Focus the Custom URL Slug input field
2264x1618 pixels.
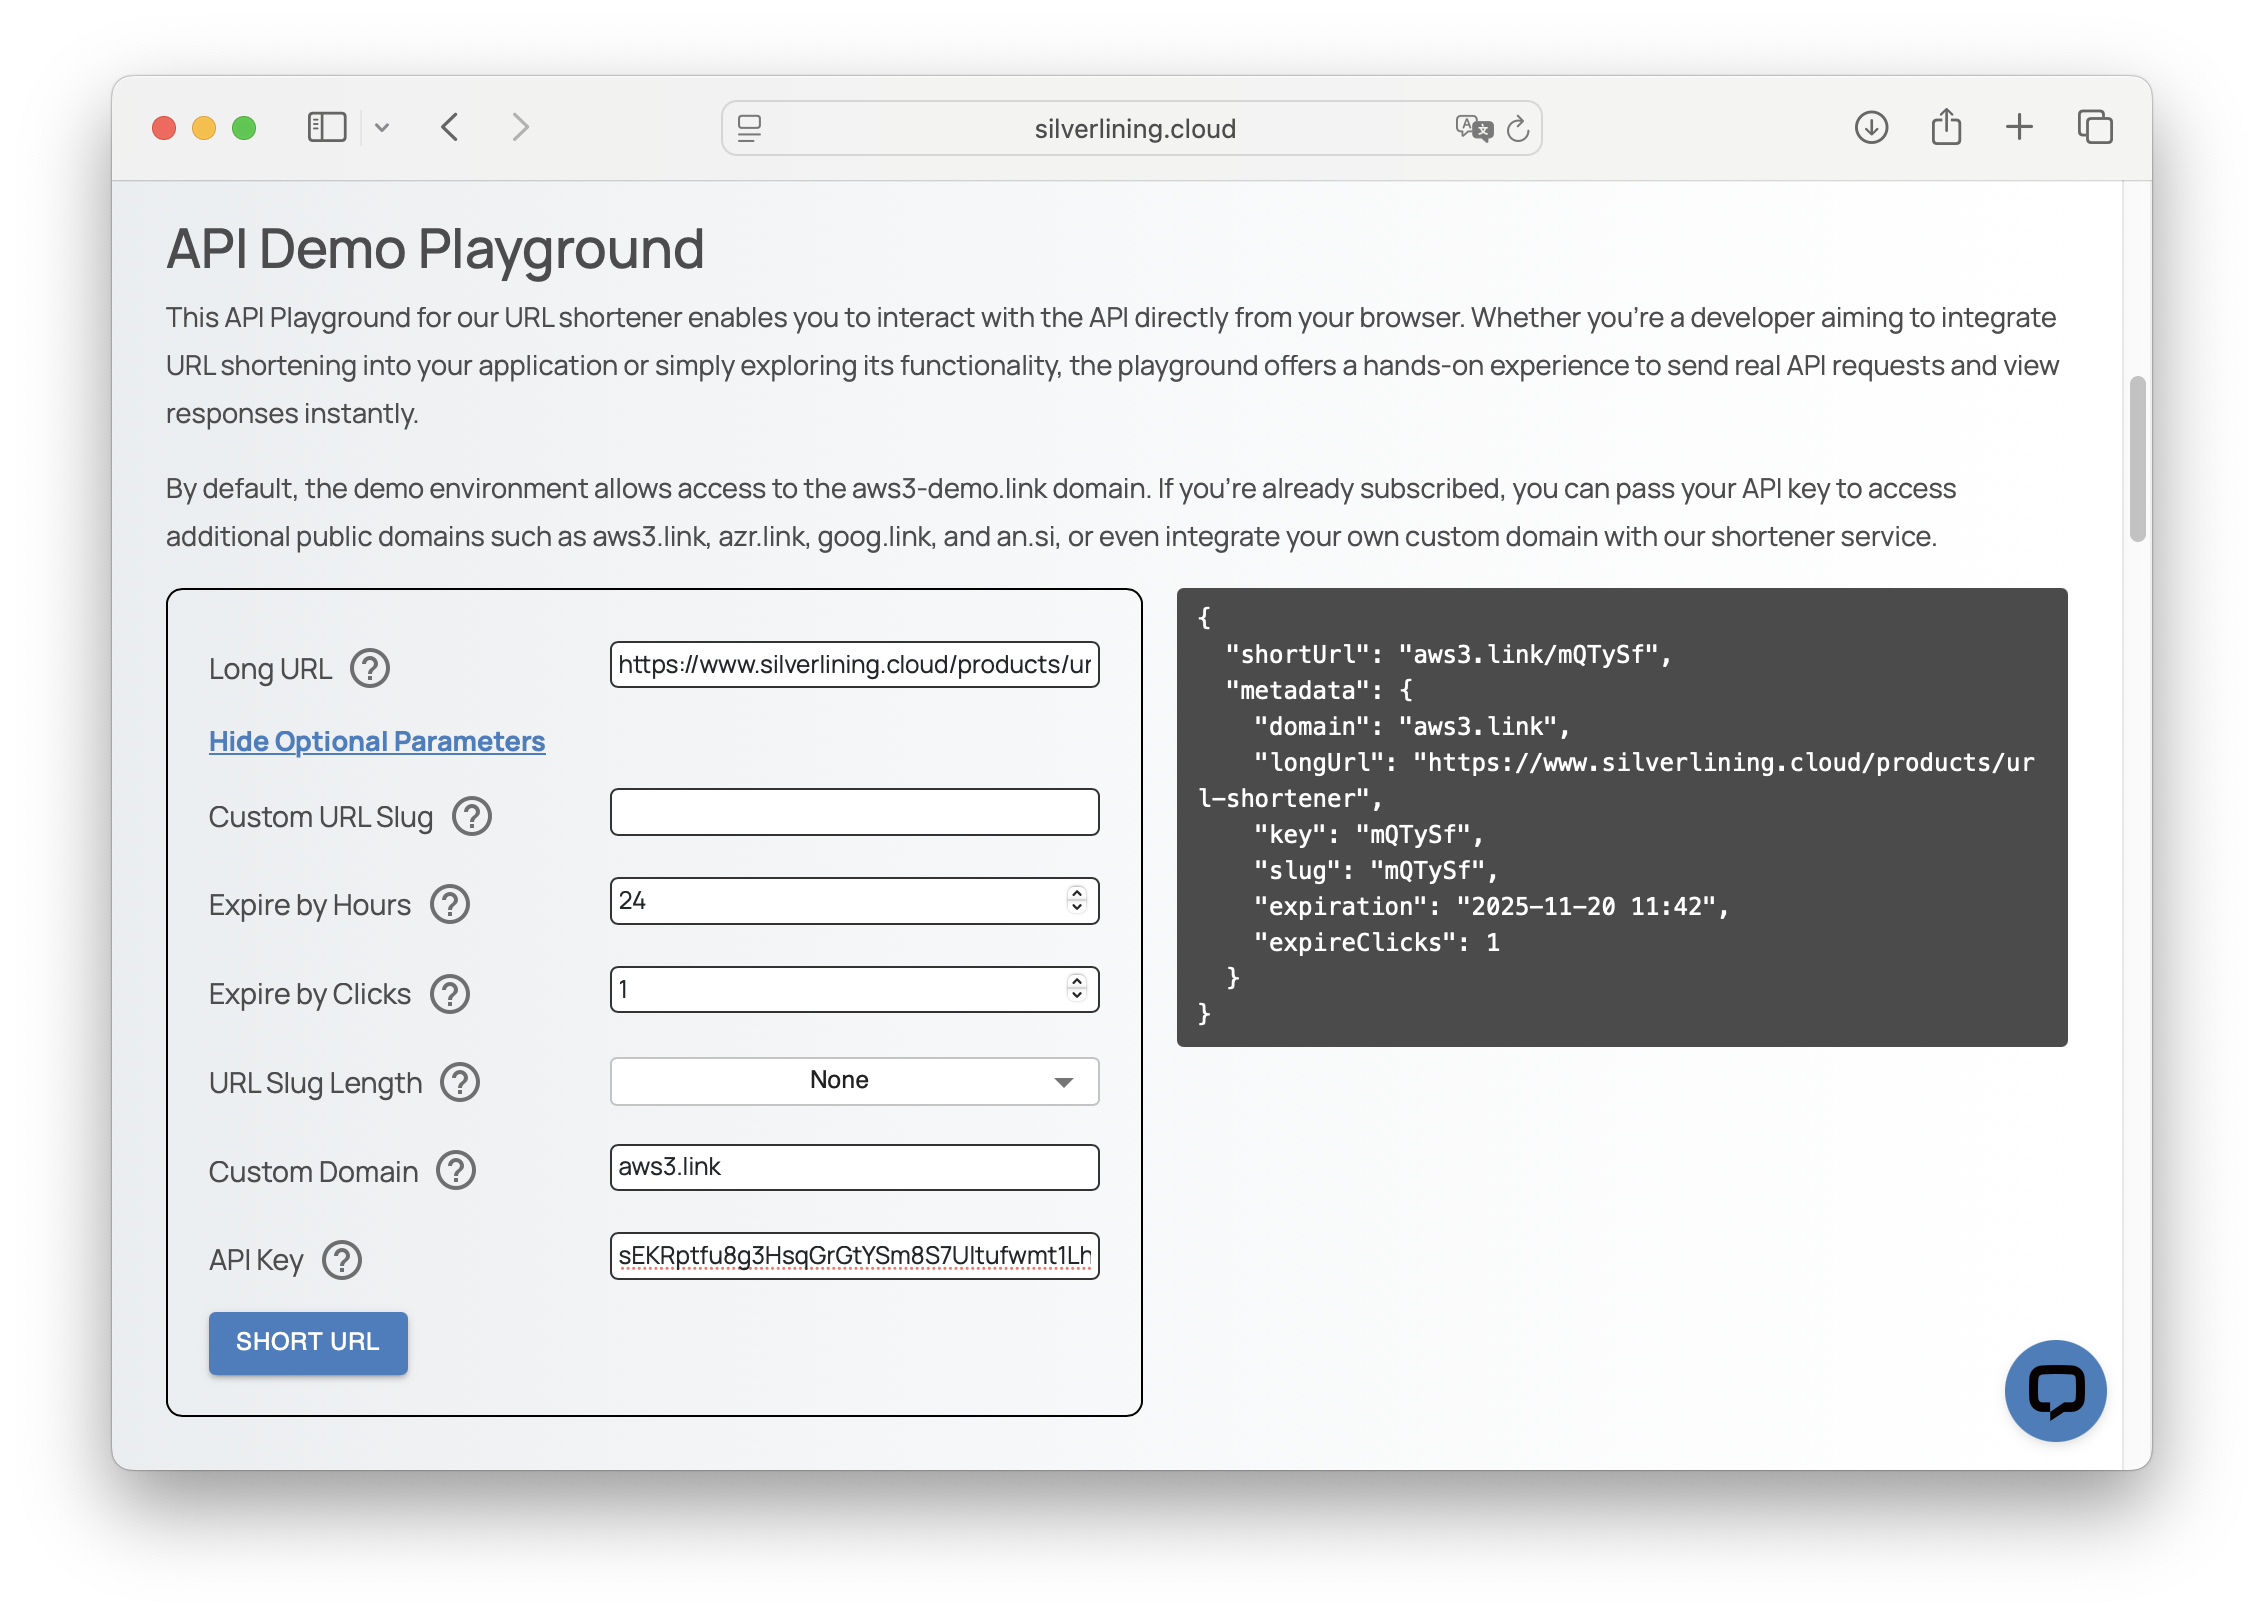pos(854,812)
